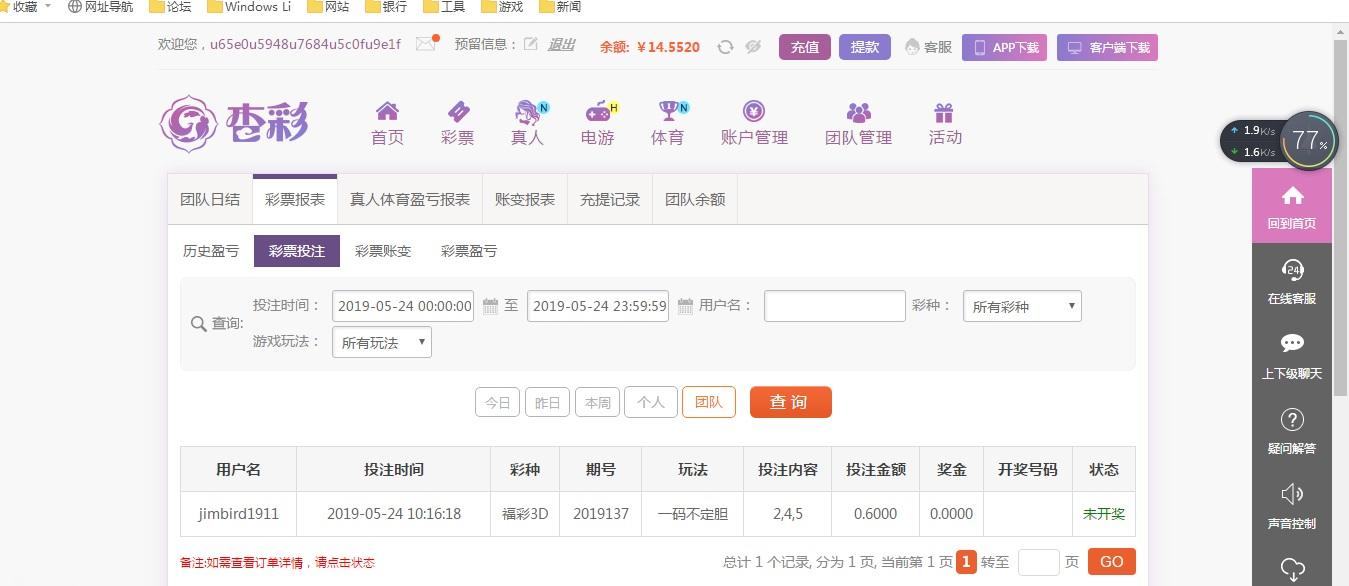Select the 历史盈亏 sub-tab
Screen dimensions: 1349x586
(x=210, y=251)
